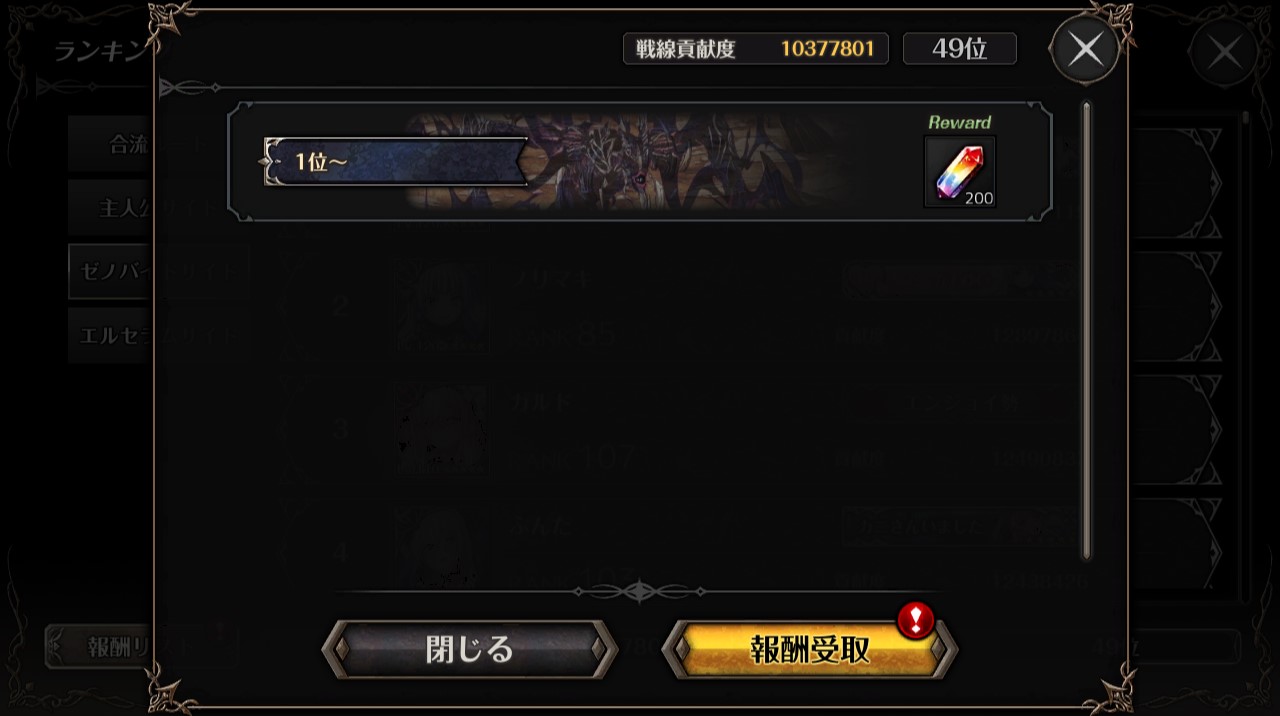
Task: Close the reward dialog with X
Action: [x=1085, y=49]
